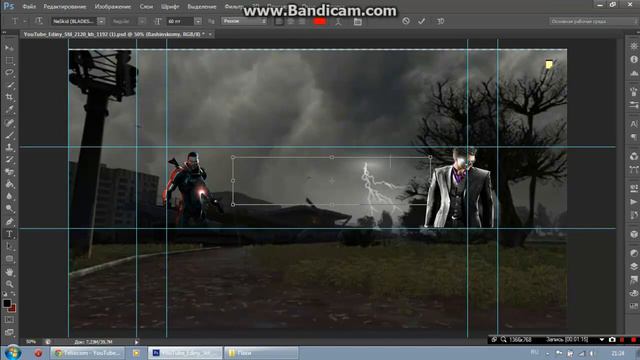Open the Layers panel icon
Image resolution: width=640 pixels, height=360 pixels.
coord(634,267)
